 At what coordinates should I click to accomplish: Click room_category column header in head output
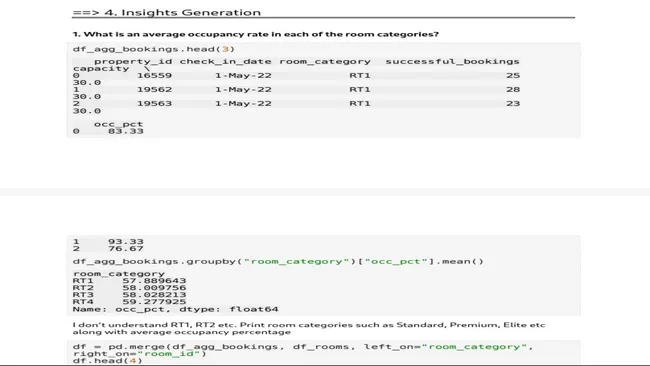click(325, 61)
